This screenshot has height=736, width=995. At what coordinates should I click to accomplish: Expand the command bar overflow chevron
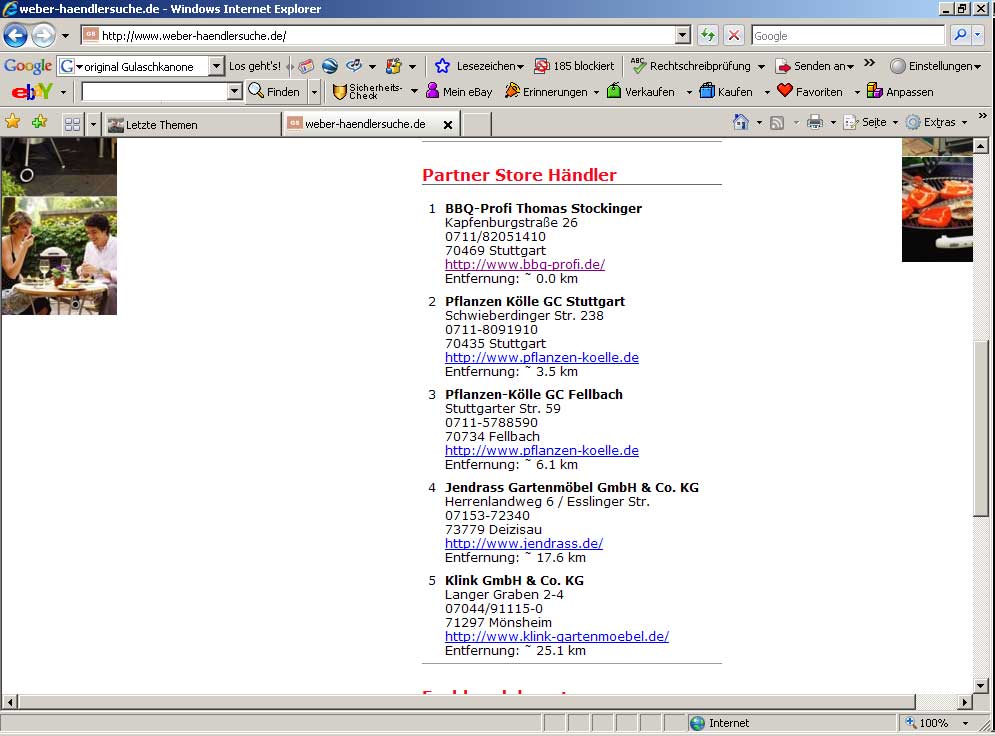[x=982, y=115]
